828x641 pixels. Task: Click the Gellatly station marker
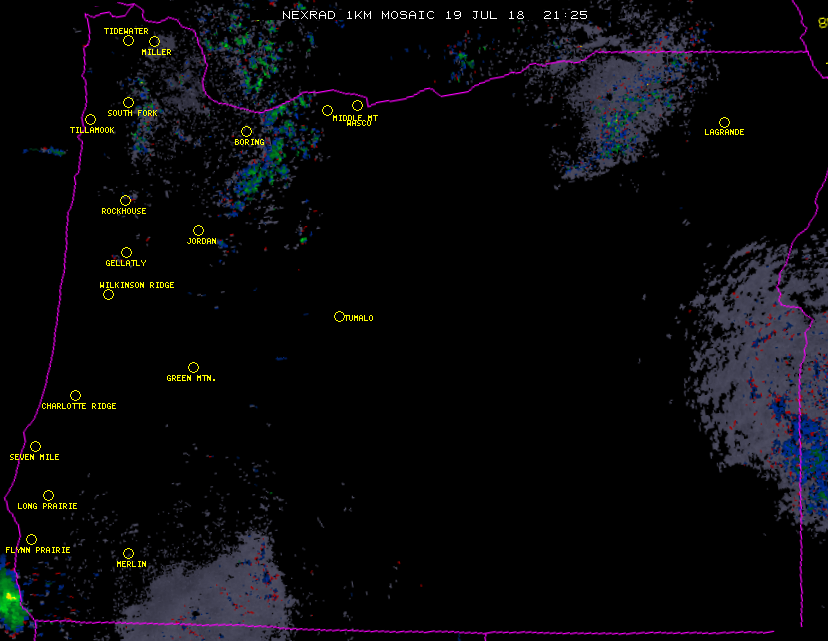pyautogui.click(x=126, y=253)
